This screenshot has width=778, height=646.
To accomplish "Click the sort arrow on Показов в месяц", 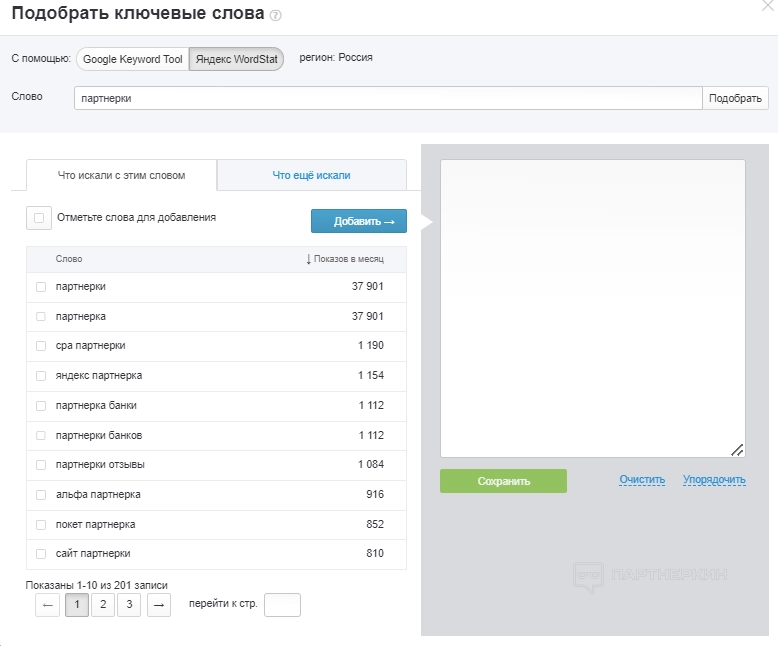I will tap(309, 259).
